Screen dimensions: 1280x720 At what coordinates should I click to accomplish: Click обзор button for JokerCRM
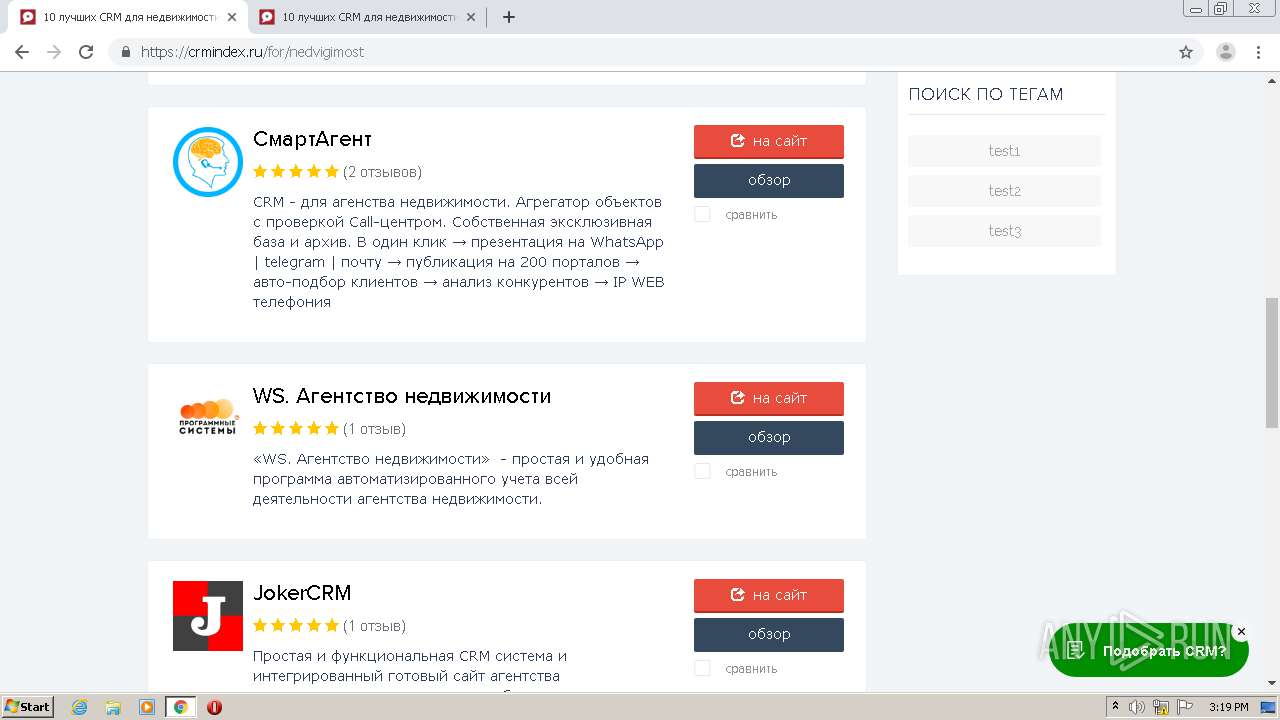tap(769, 634)
